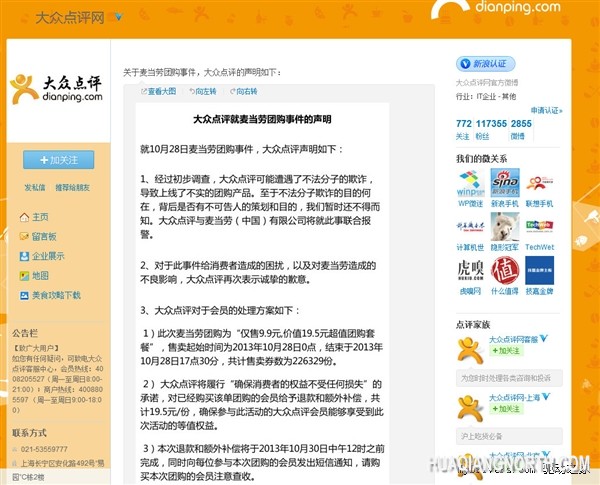The image size is (600, 485).
Task: Click the 公告栏 heading text
Action: click(x=25, y=333)
